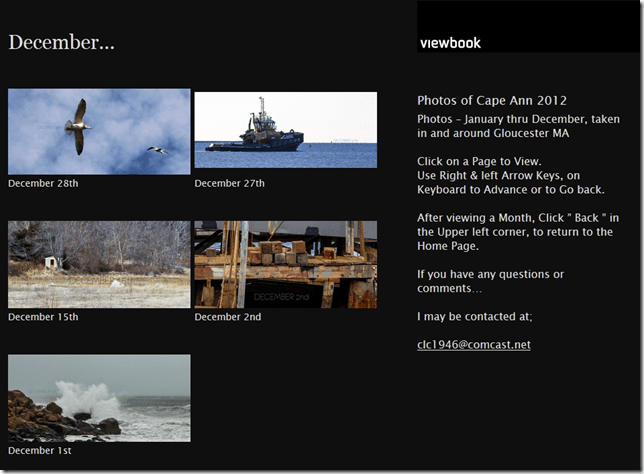Open the December 27th tugboat photo
Viewport: 644px width, 474px height.
[285, 130]
